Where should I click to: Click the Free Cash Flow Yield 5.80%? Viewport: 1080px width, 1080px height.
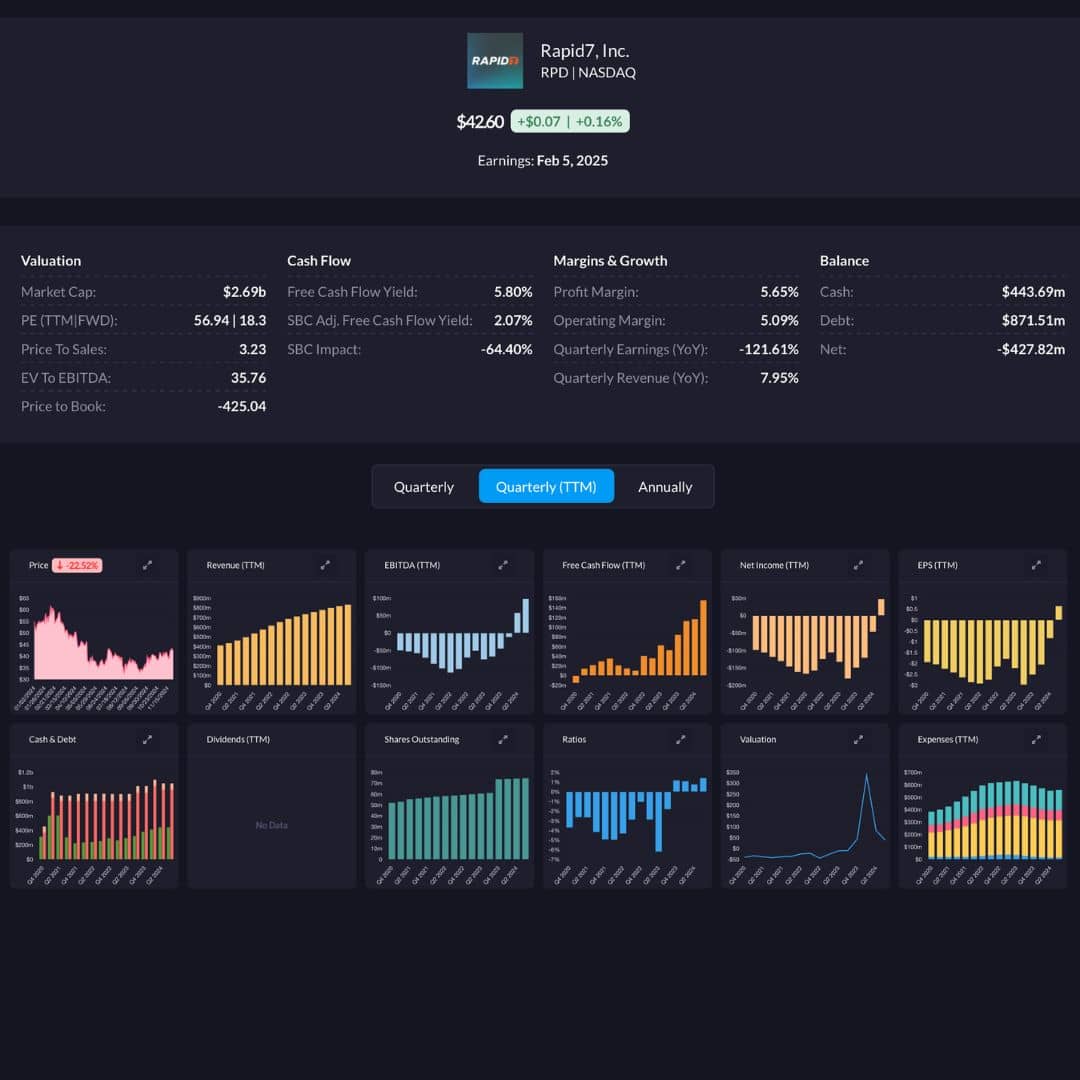513,292
